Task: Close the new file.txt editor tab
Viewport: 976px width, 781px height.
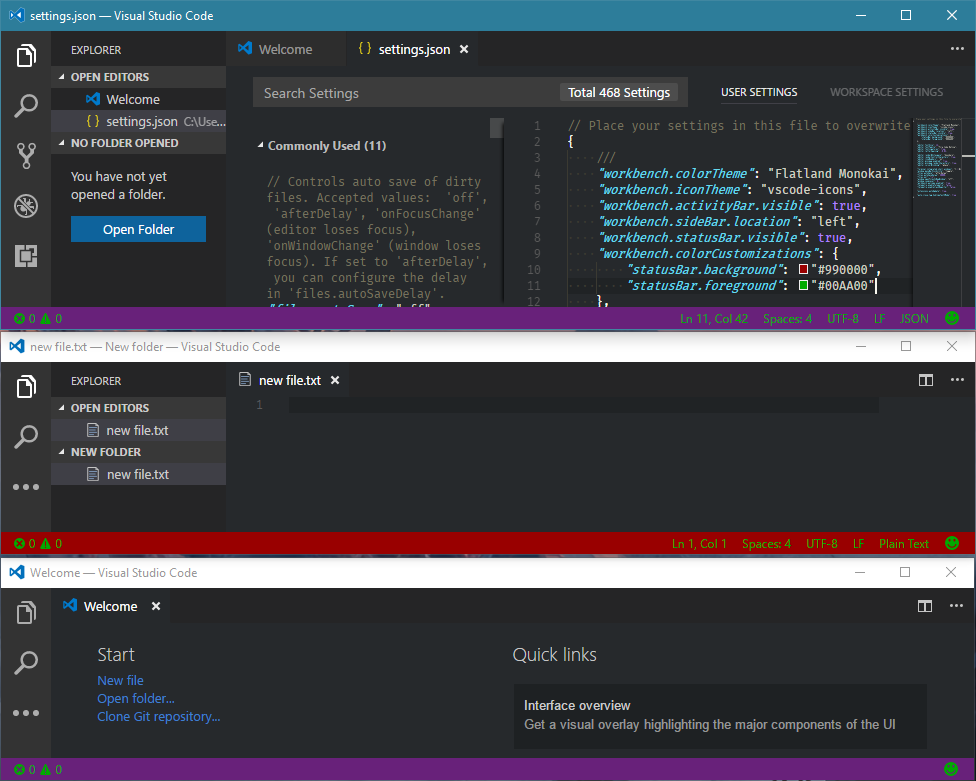Action: (x=335, y=380)
